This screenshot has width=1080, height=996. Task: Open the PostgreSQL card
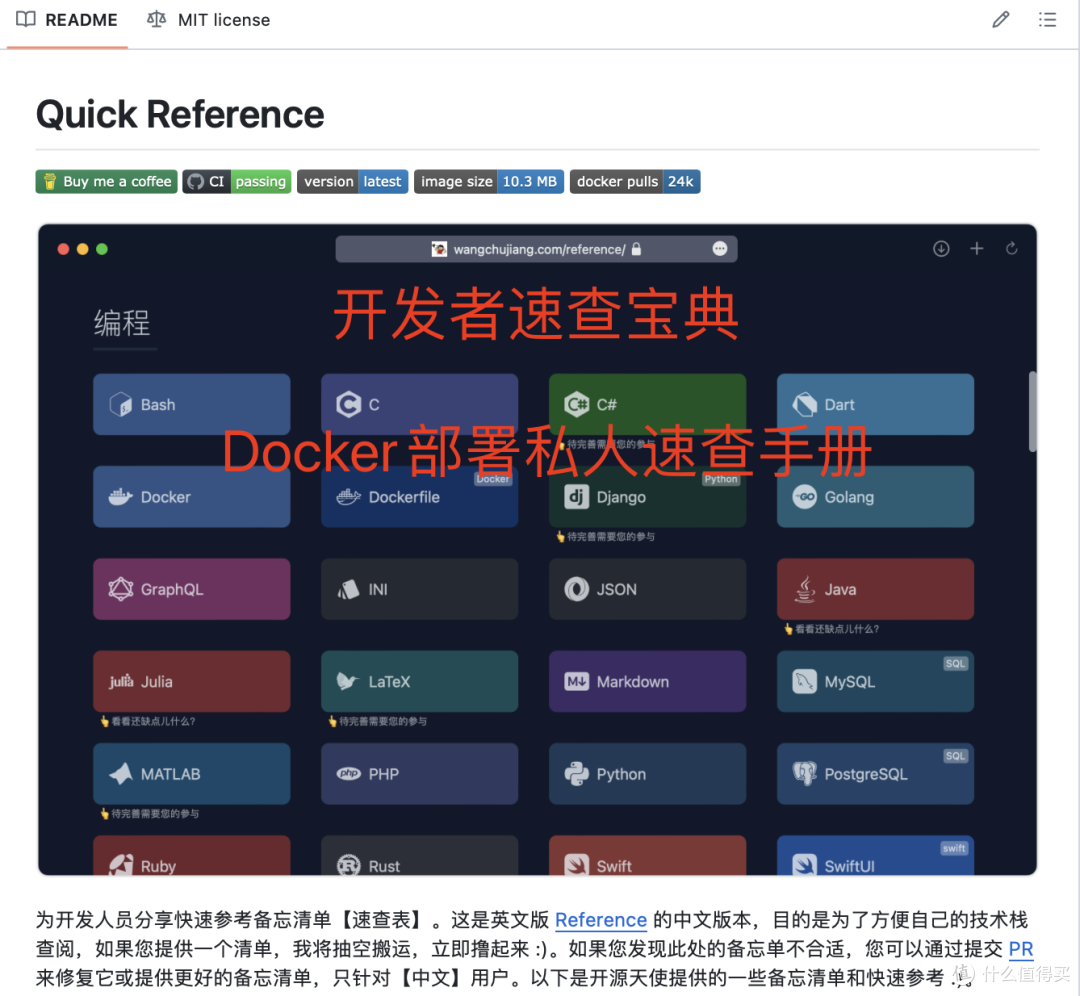(875, 774)
